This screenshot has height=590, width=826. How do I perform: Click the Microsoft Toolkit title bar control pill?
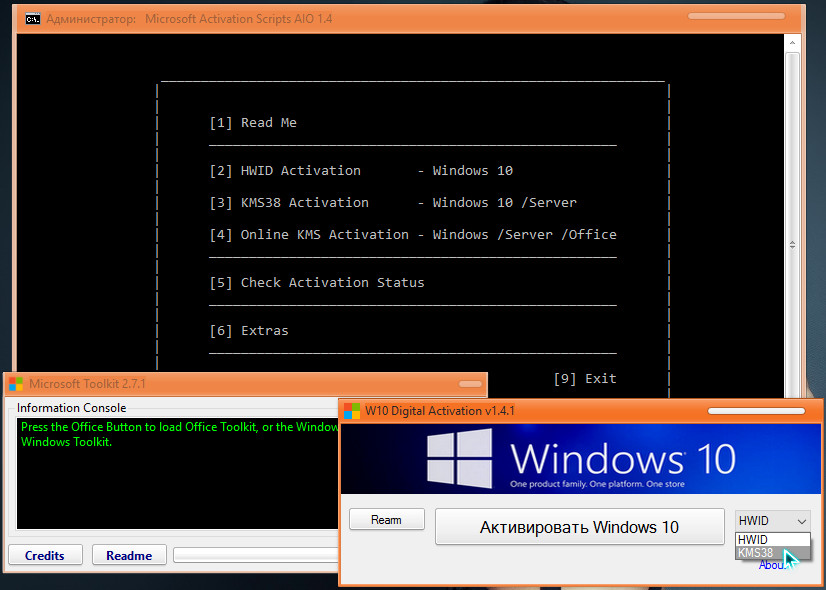tap(469, 384)
